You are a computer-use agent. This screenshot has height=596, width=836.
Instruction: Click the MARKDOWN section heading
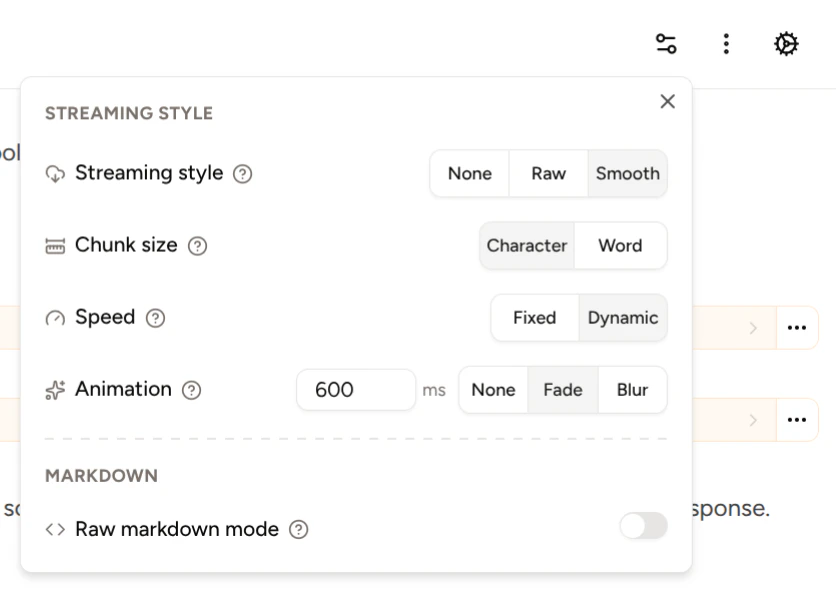101,476
